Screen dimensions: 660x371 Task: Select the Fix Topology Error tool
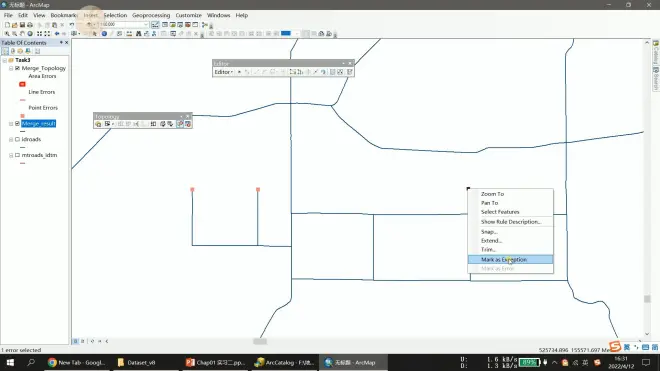point(180,124)
